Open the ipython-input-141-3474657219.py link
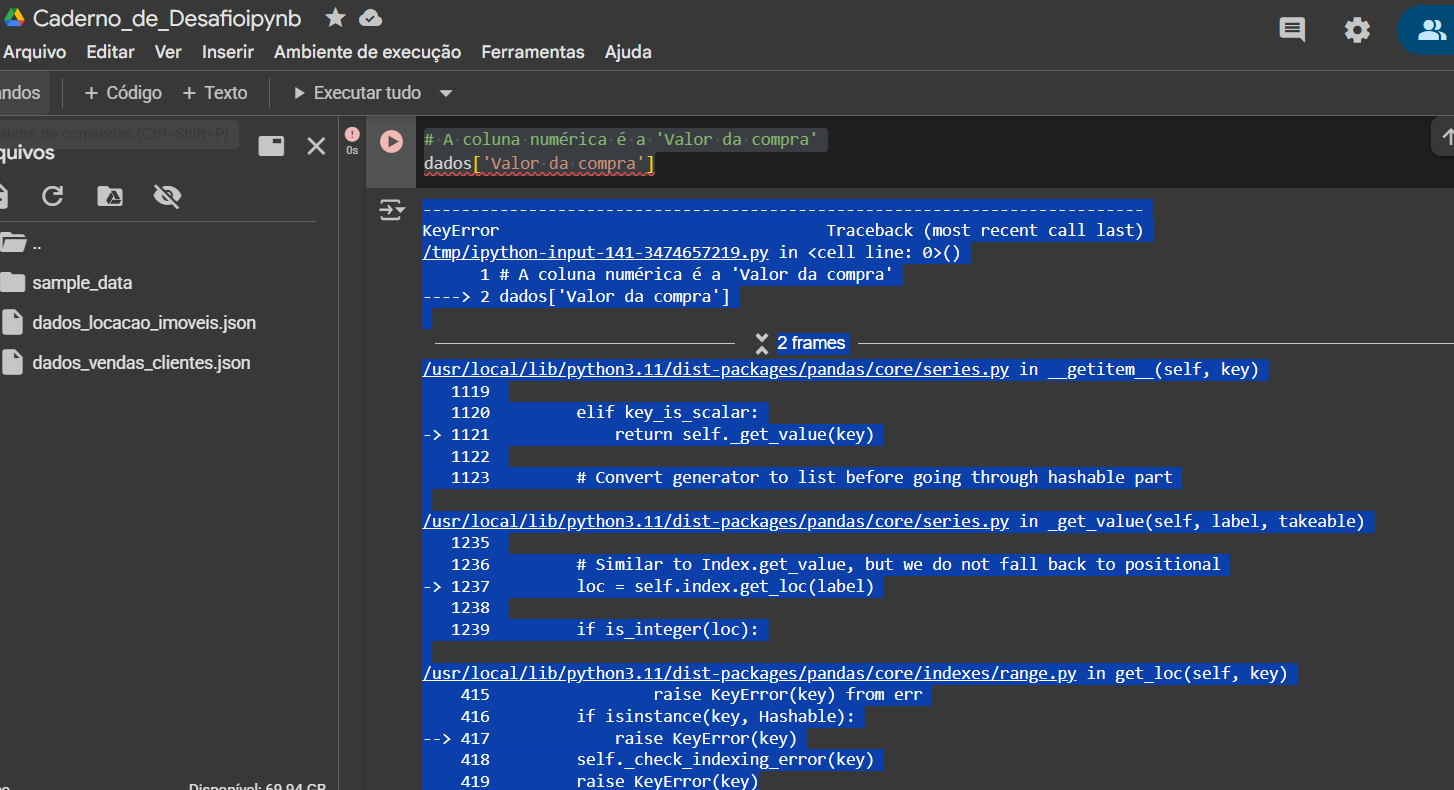This screenshot has width=1454, height=790. click(596, 252)
